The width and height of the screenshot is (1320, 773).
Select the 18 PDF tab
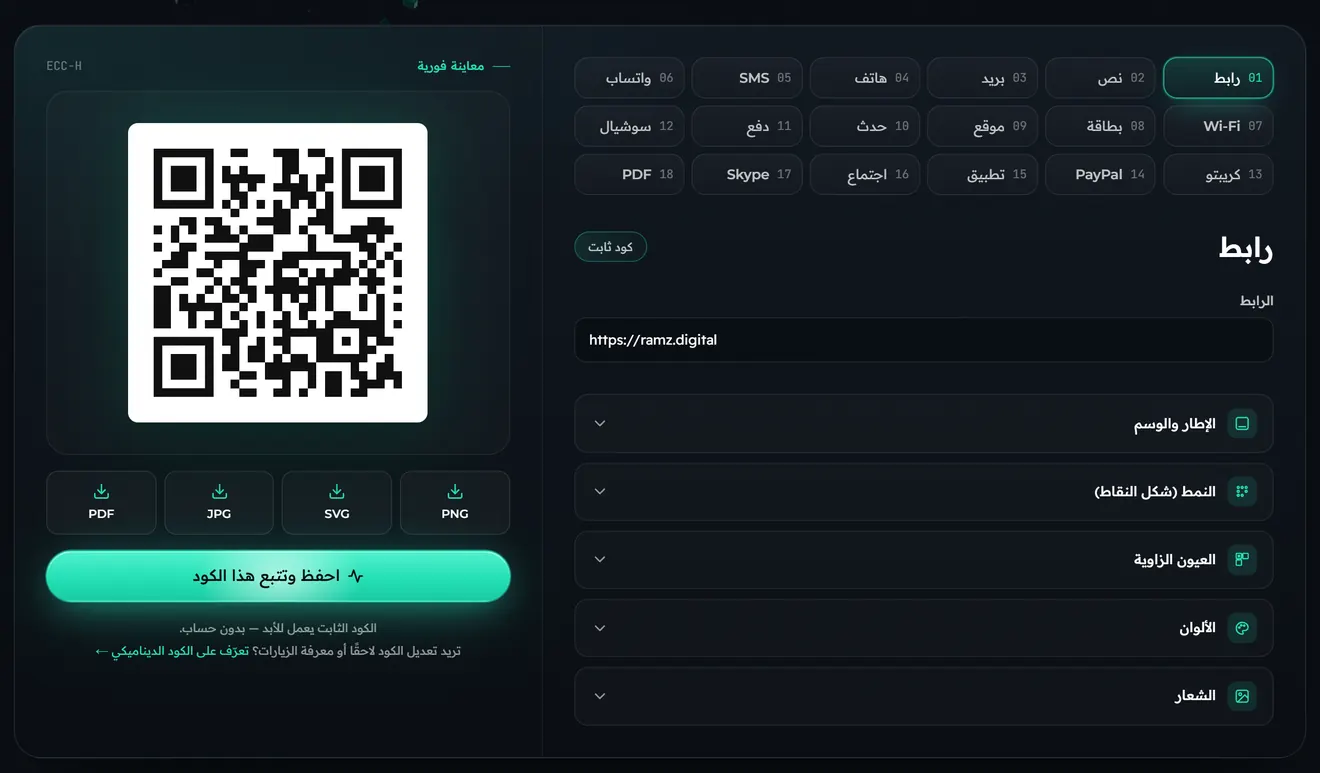[x=630, y=174]
